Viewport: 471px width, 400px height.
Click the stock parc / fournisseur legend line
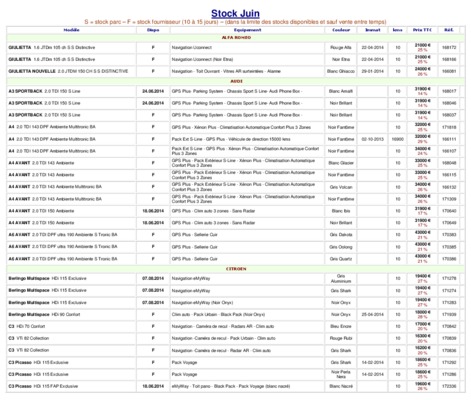pos(235,22)
